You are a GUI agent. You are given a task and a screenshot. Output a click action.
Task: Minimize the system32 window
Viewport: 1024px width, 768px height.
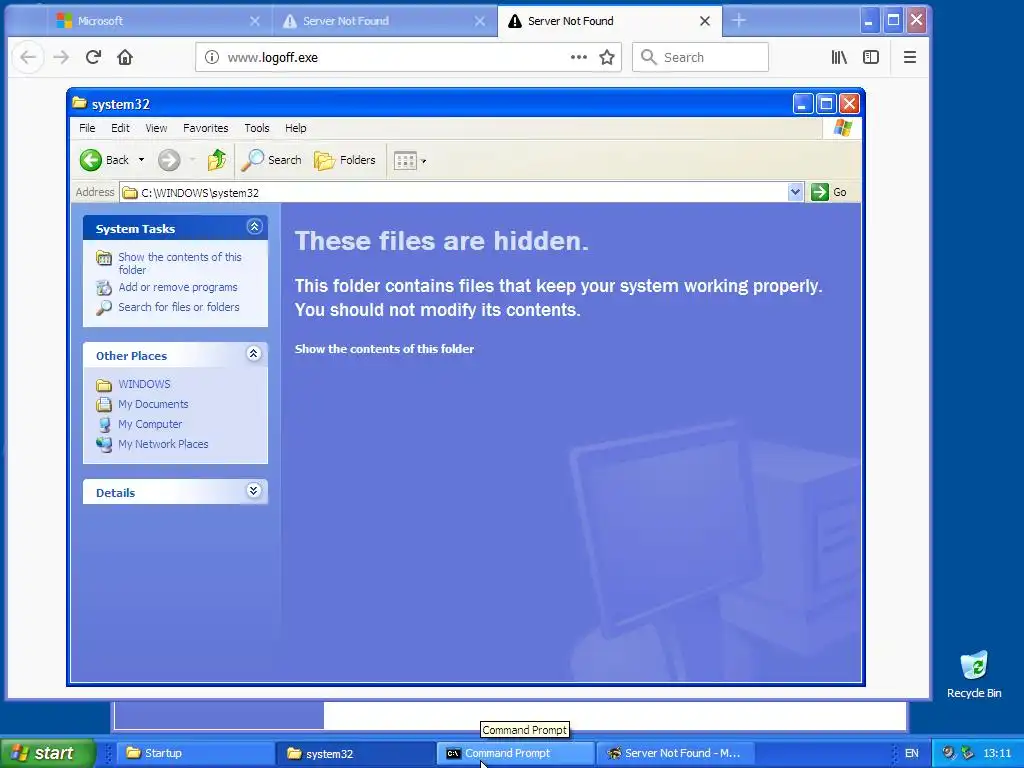click(x=803, y=104)
